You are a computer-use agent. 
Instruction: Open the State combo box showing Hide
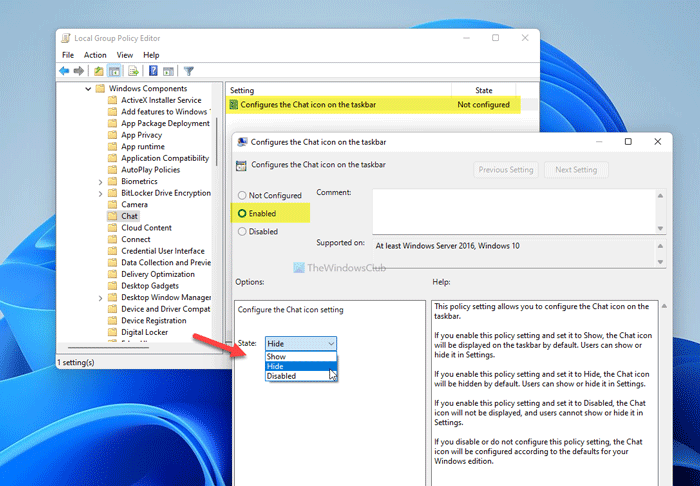(x=301, y=344)
